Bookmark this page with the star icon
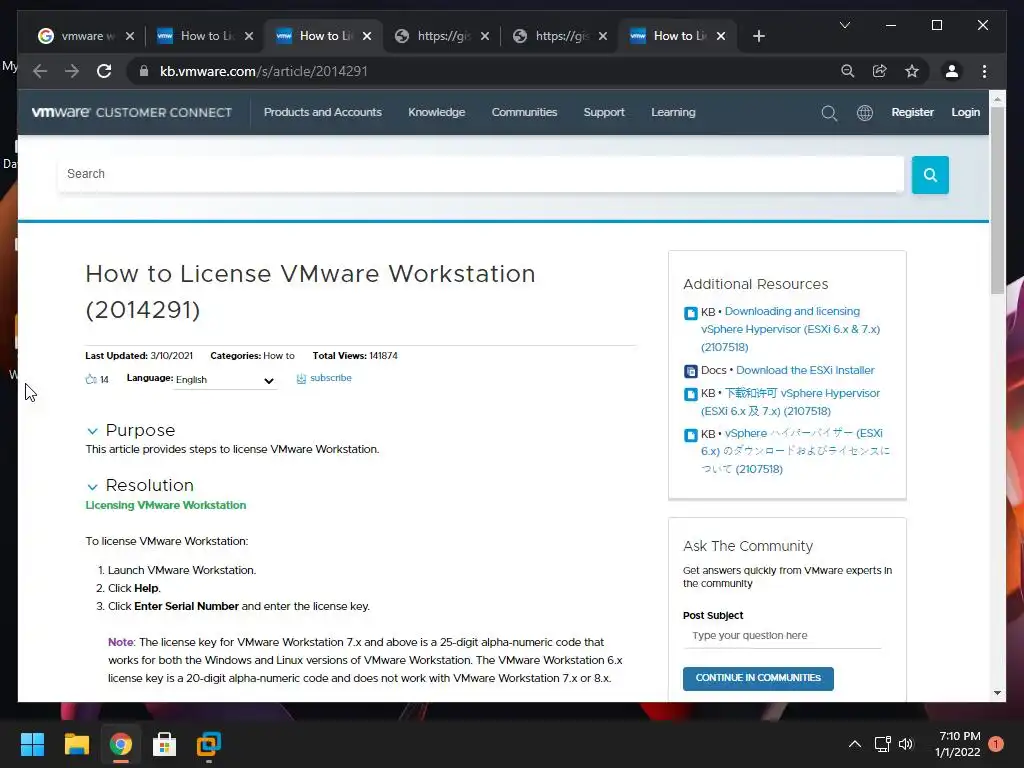1024x768 pixels. pyautogui.click(x=912, y=71)
